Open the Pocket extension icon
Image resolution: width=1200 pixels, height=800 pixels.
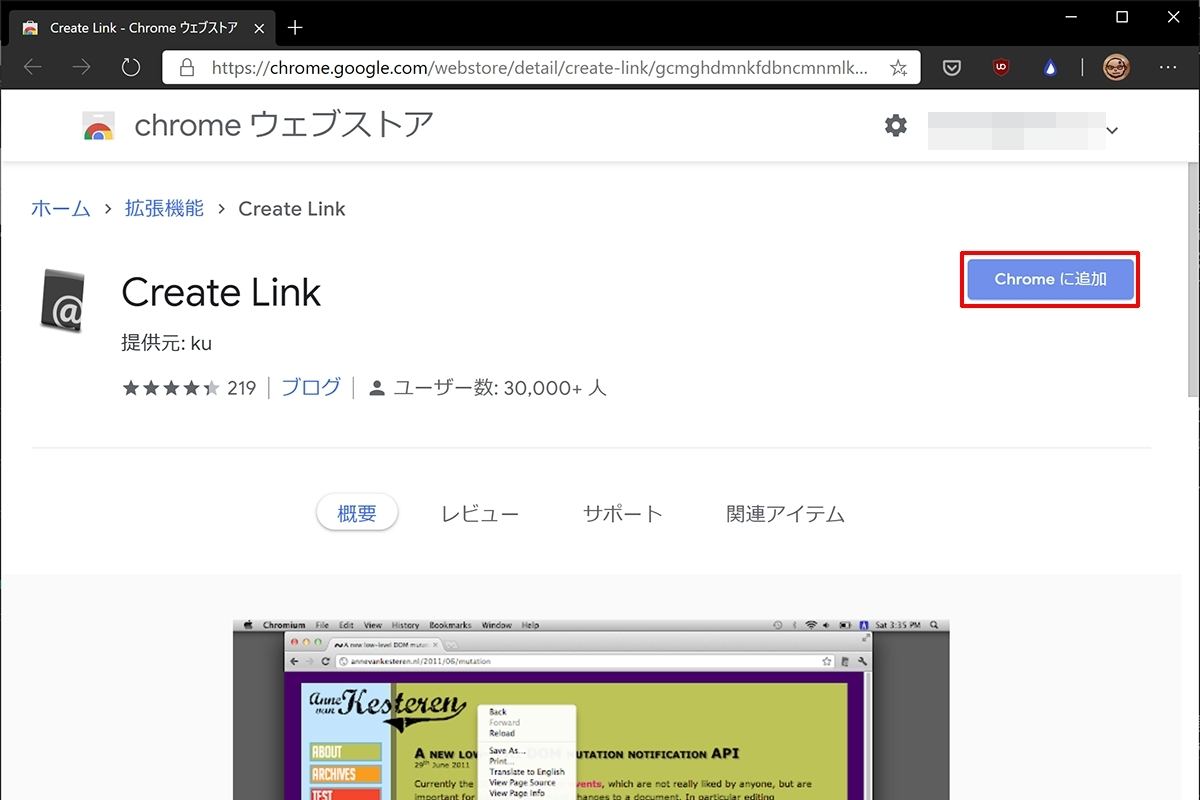(953, 67)
